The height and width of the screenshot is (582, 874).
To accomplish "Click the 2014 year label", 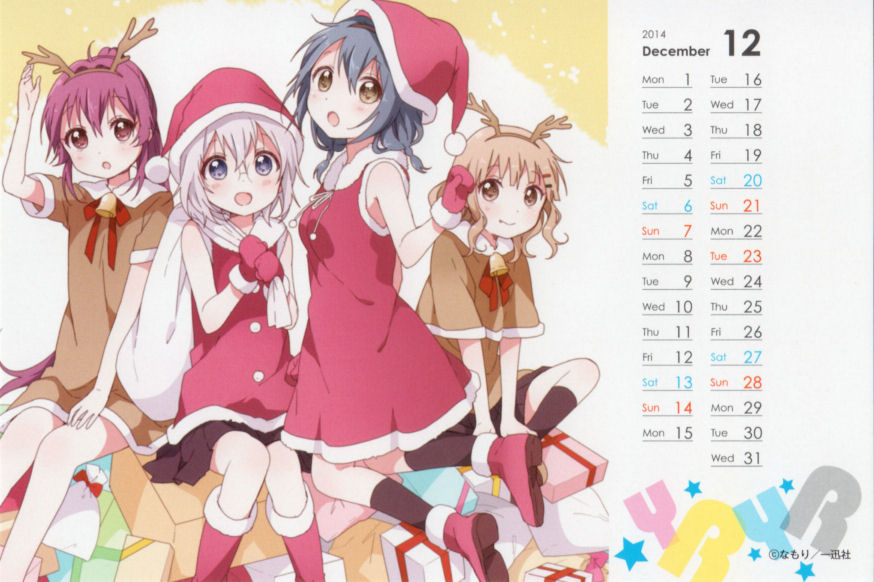I will pos(654,35).
